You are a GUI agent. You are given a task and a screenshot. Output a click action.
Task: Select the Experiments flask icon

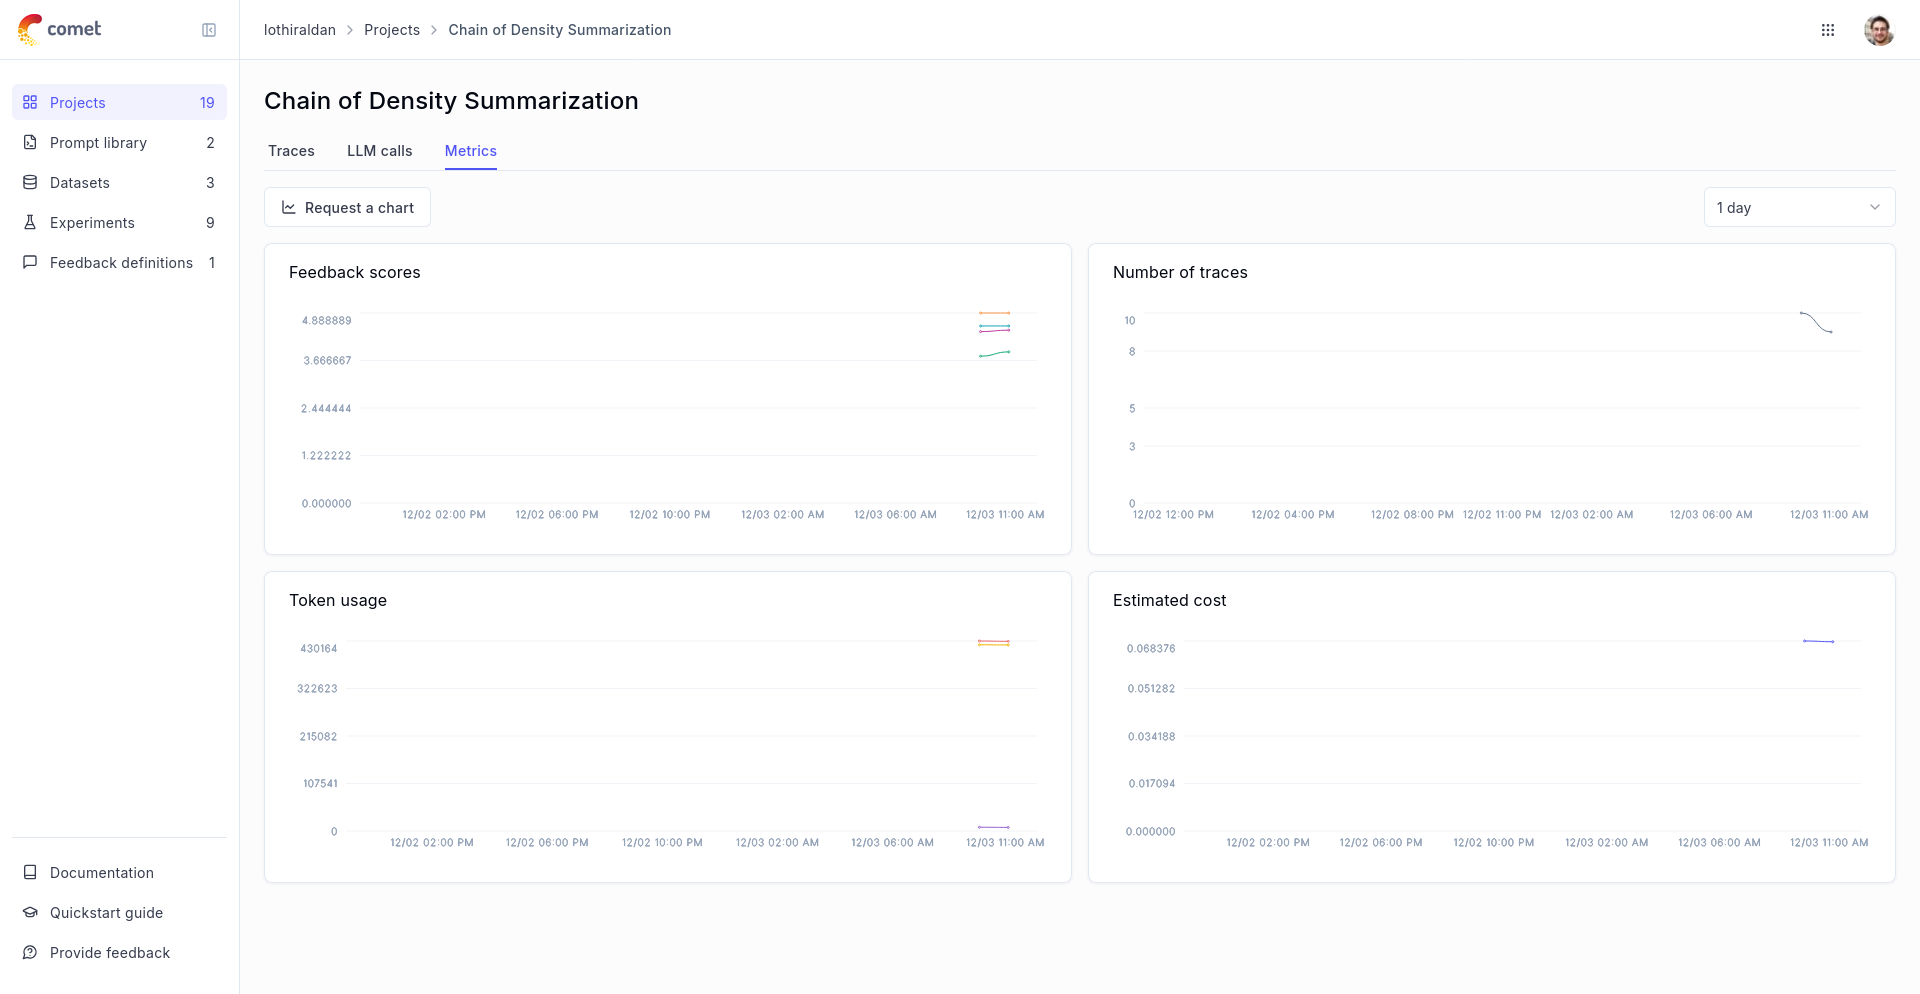[30, 222]
